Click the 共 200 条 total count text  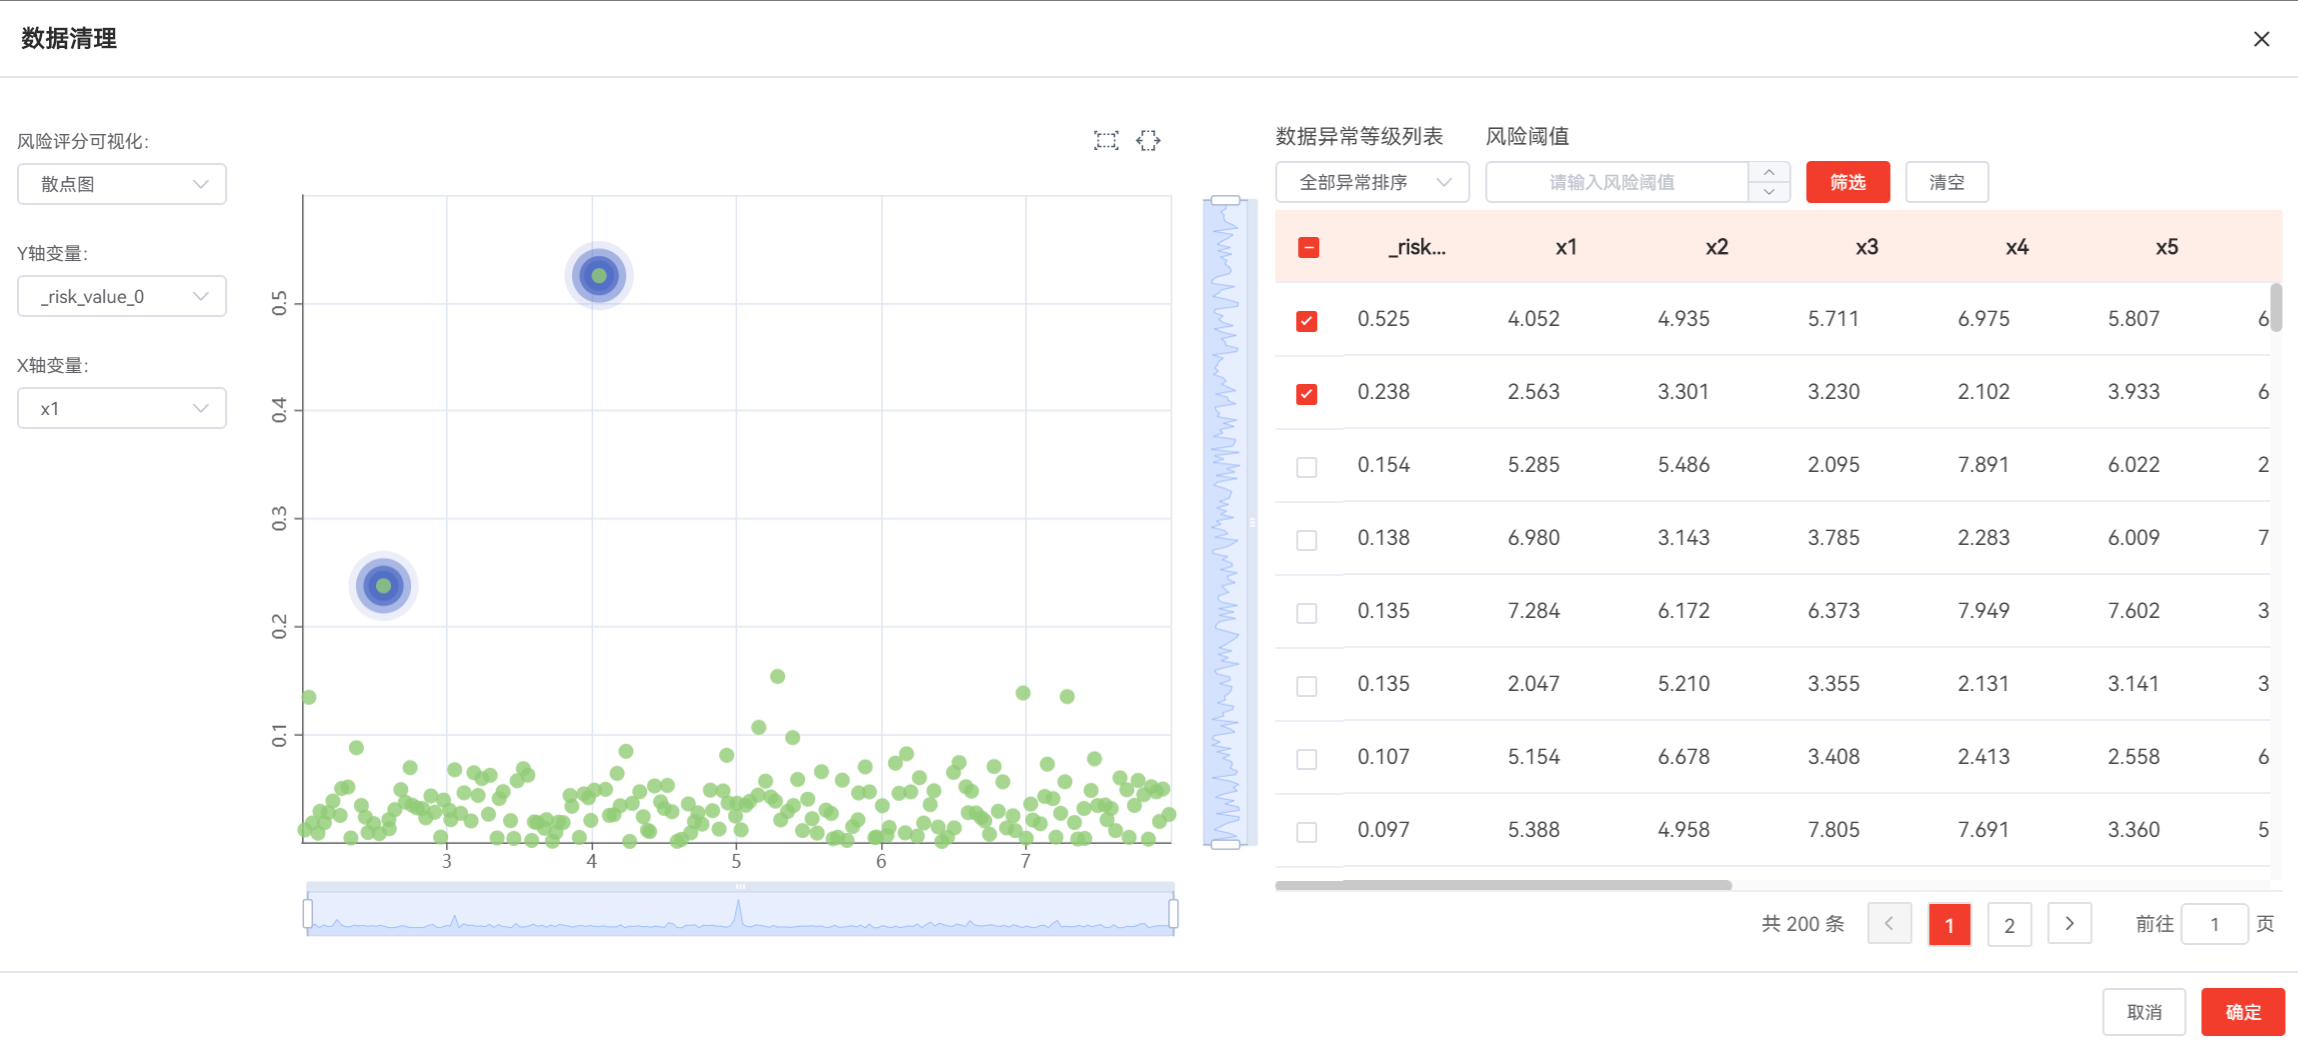(1802, 924)
